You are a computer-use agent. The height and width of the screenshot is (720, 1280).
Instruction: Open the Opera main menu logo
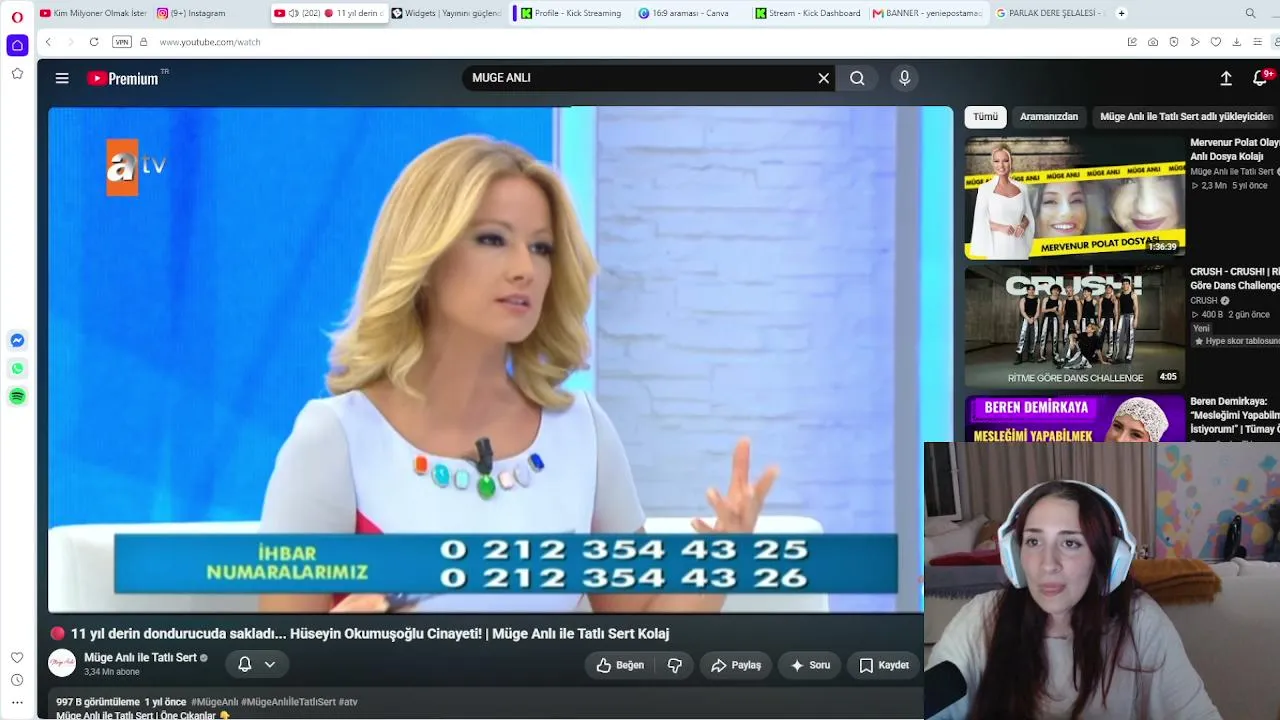[17, 16]
